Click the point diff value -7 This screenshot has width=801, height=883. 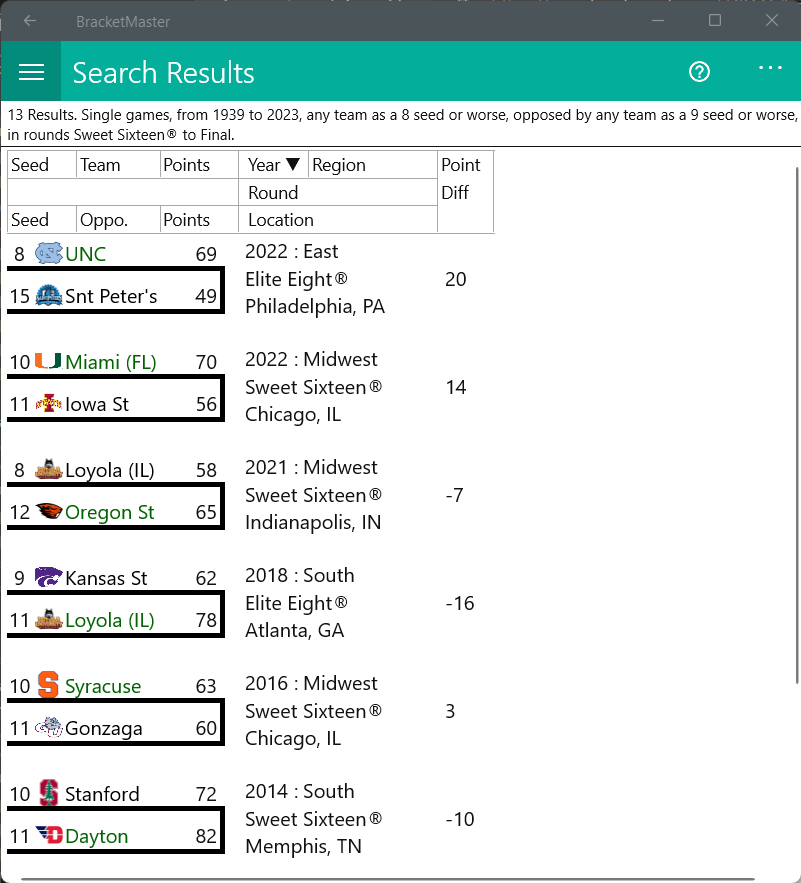click(454, 495)
